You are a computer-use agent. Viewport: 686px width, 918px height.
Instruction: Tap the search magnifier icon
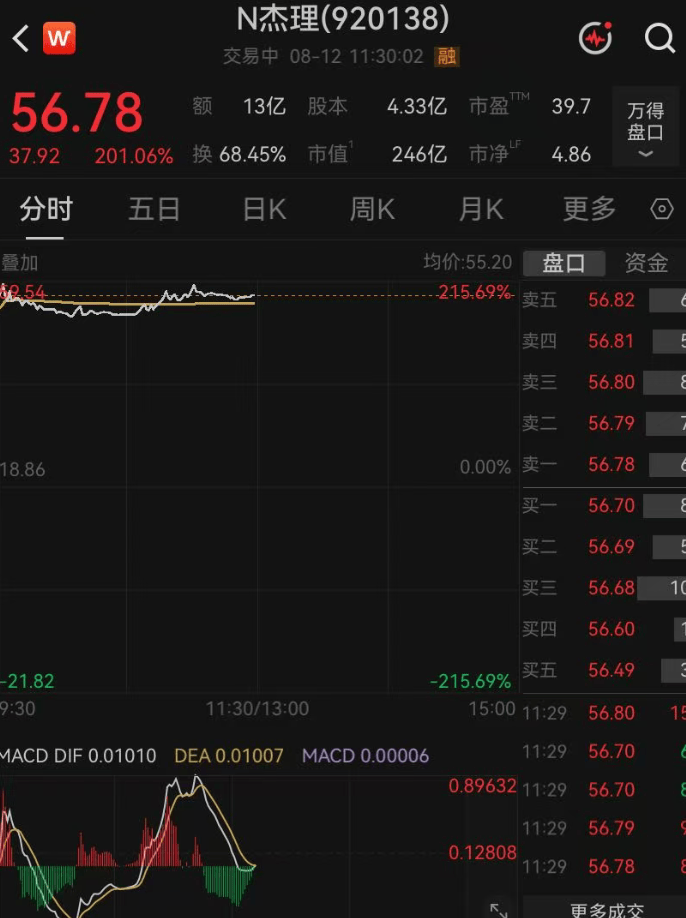coord(660,39)
